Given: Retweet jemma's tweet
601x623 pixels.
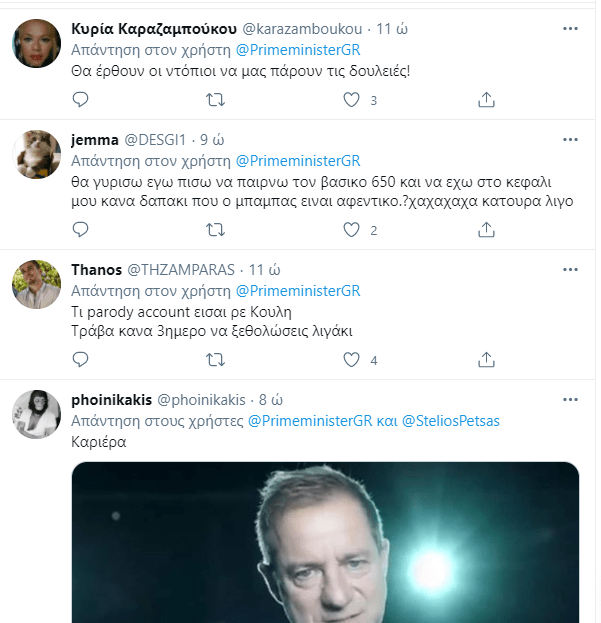Looking at the screenshot, I should coord(215,230).
